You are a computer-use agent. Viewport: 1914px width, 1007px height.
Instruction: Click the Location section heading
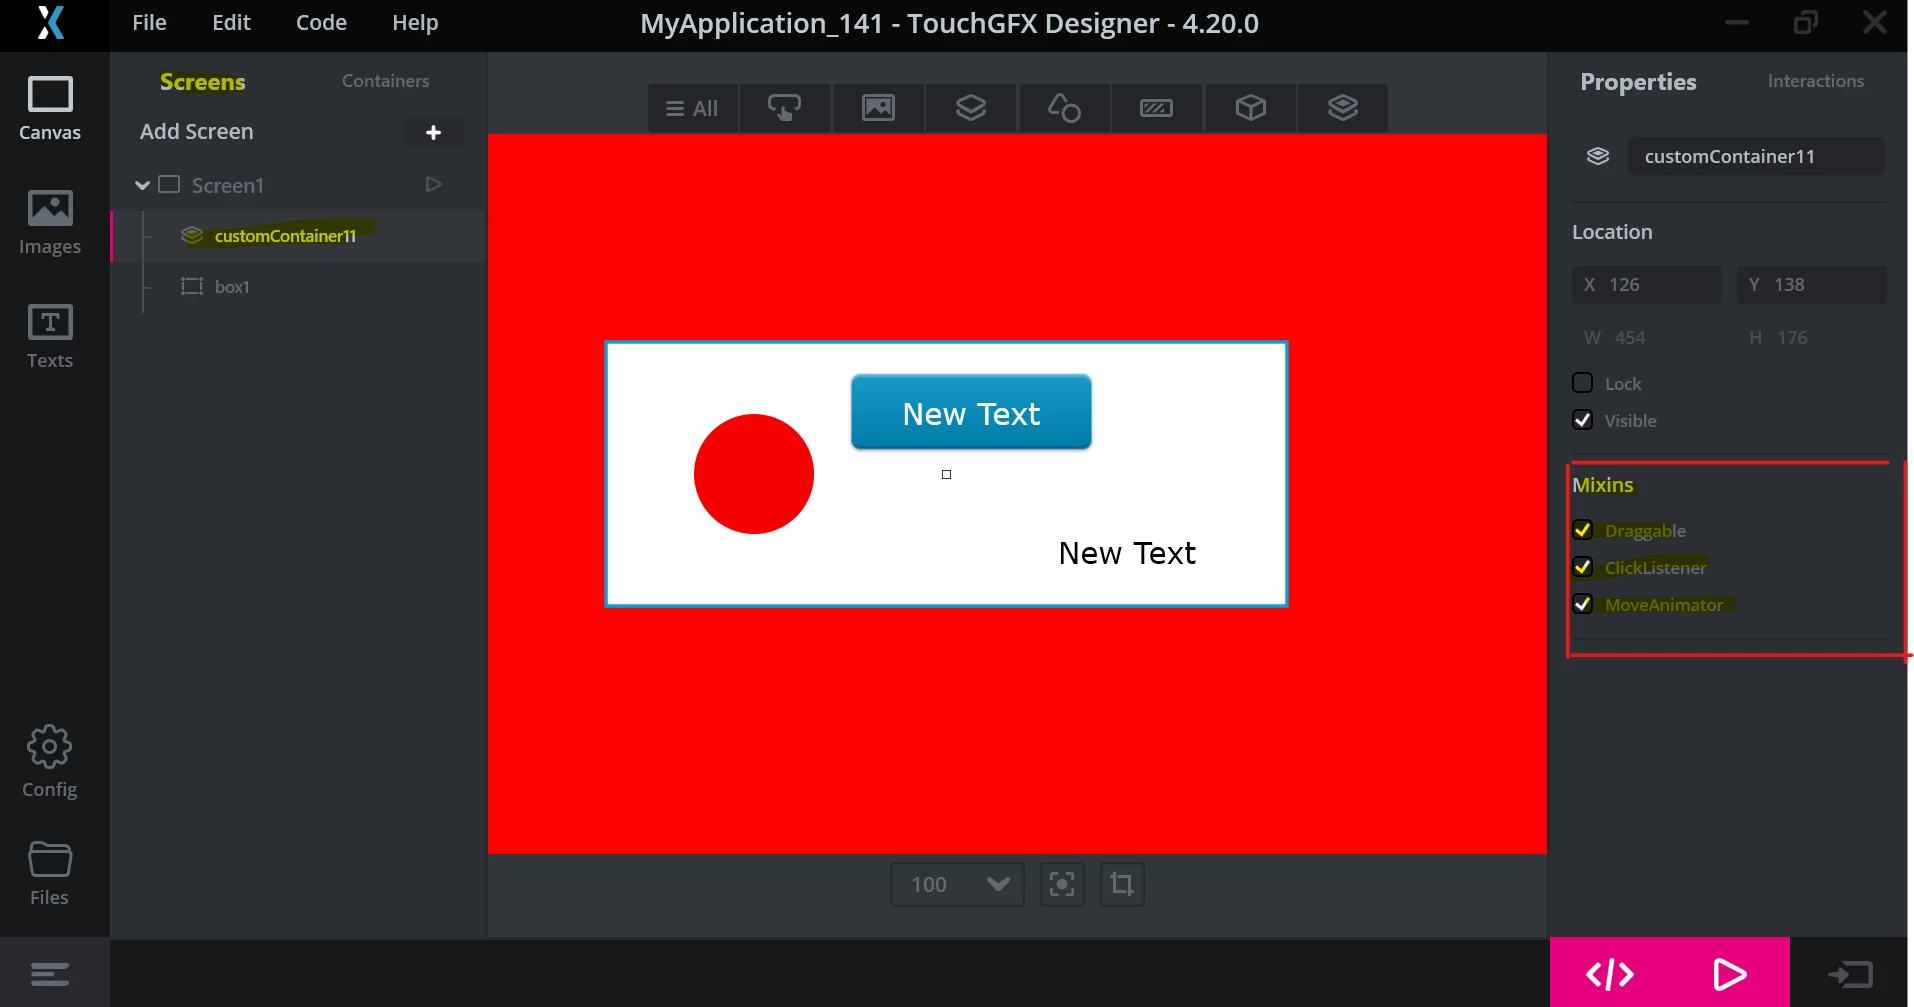[1612, 232]
